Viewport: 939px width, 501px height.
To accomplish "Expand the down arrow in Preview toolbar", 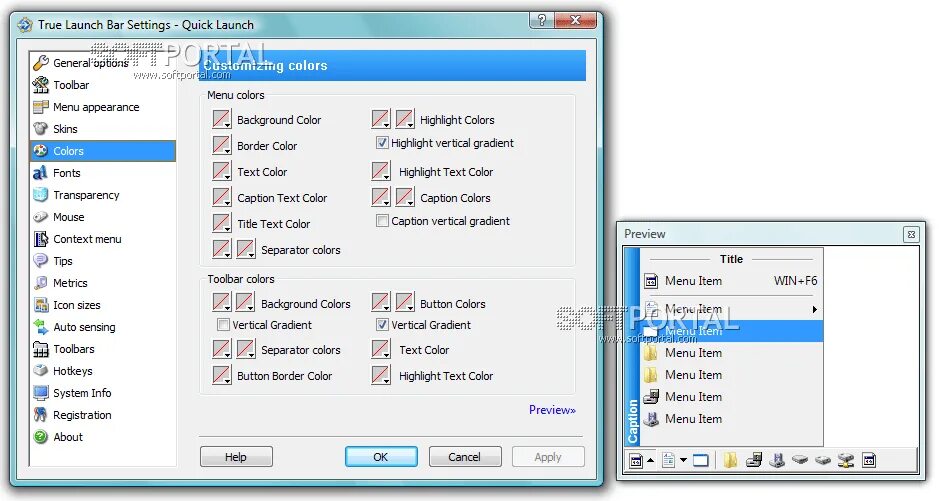I will [x=683, y=460].
